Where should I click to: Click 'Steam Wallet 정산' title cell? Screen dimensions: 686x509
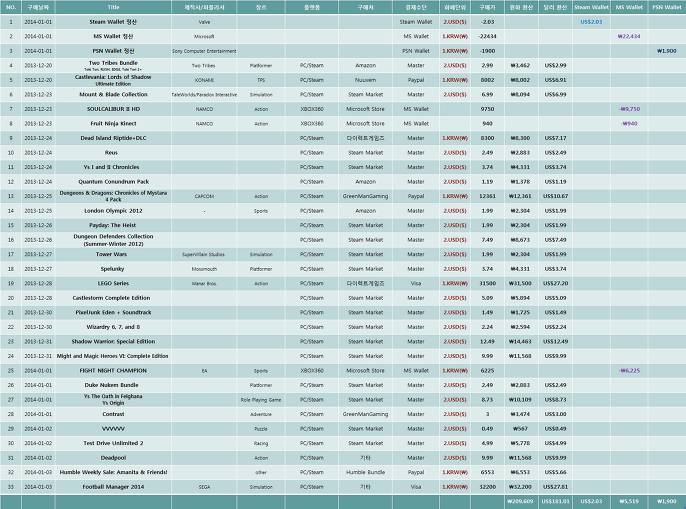(113, 22)
